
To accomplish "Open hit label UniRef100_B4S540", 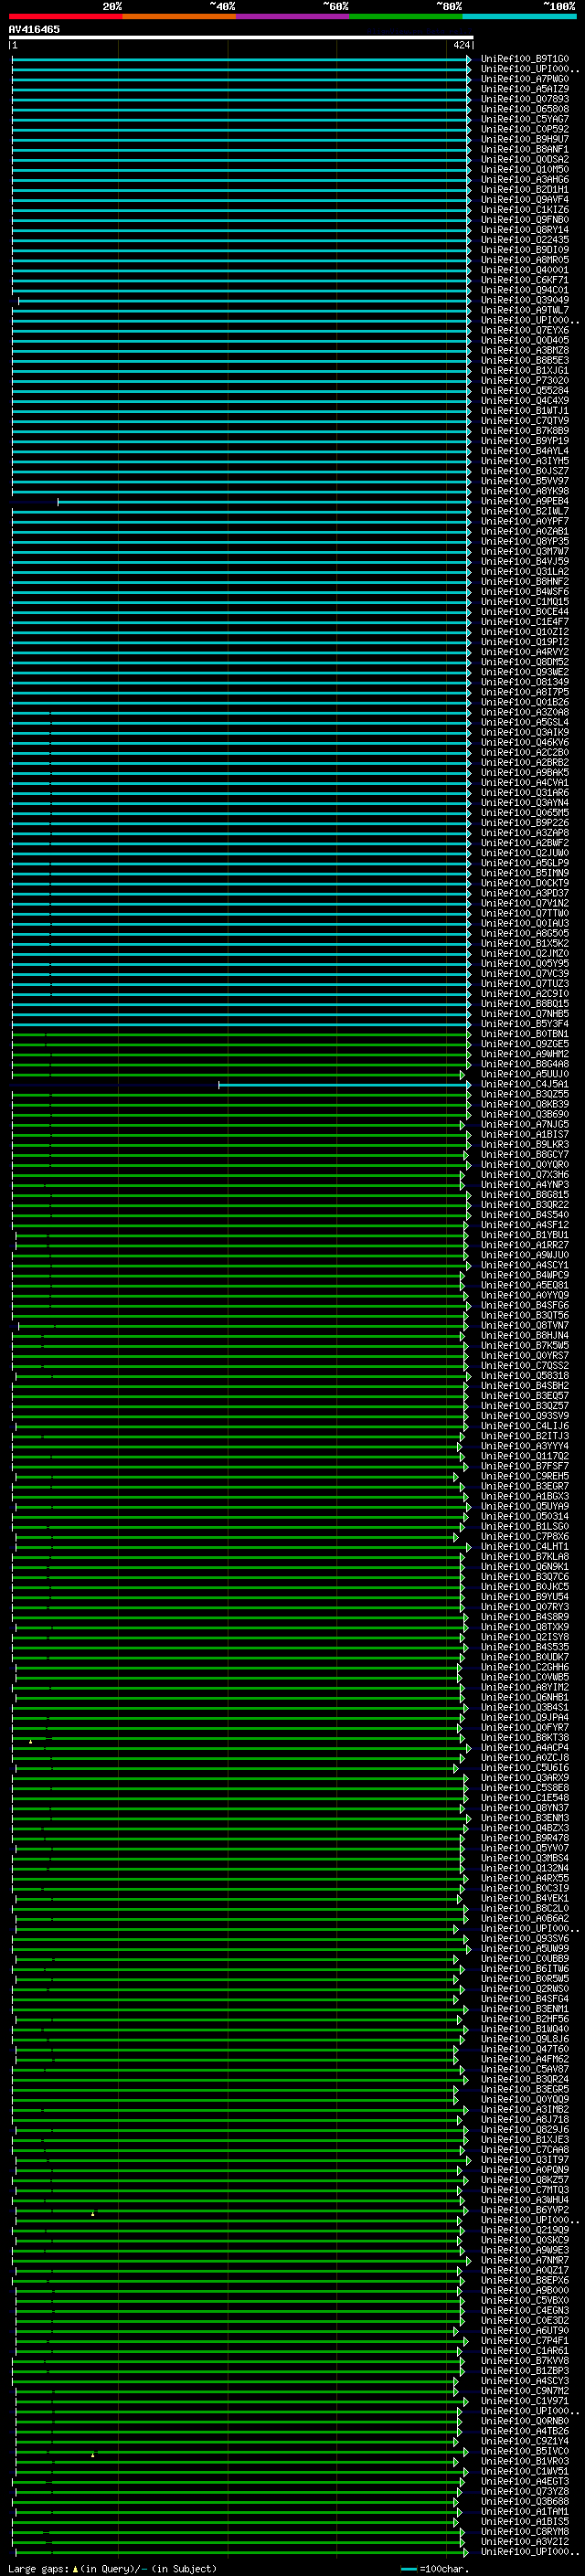I will click(x=525, y=1215).
